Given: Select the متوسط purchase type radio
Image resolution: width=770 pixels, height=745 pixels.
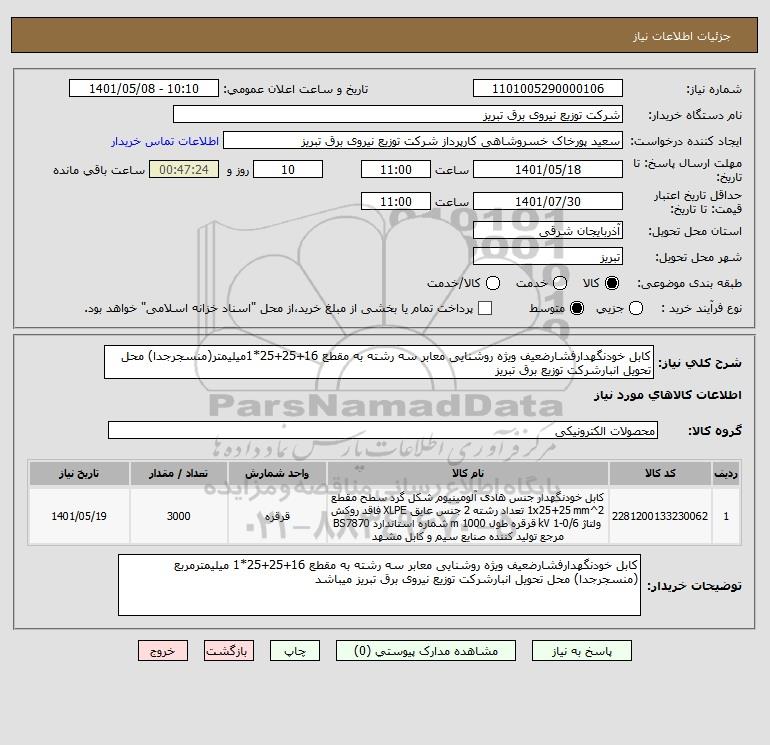Looking at the screenshot, I should click(x=577, y=308).
